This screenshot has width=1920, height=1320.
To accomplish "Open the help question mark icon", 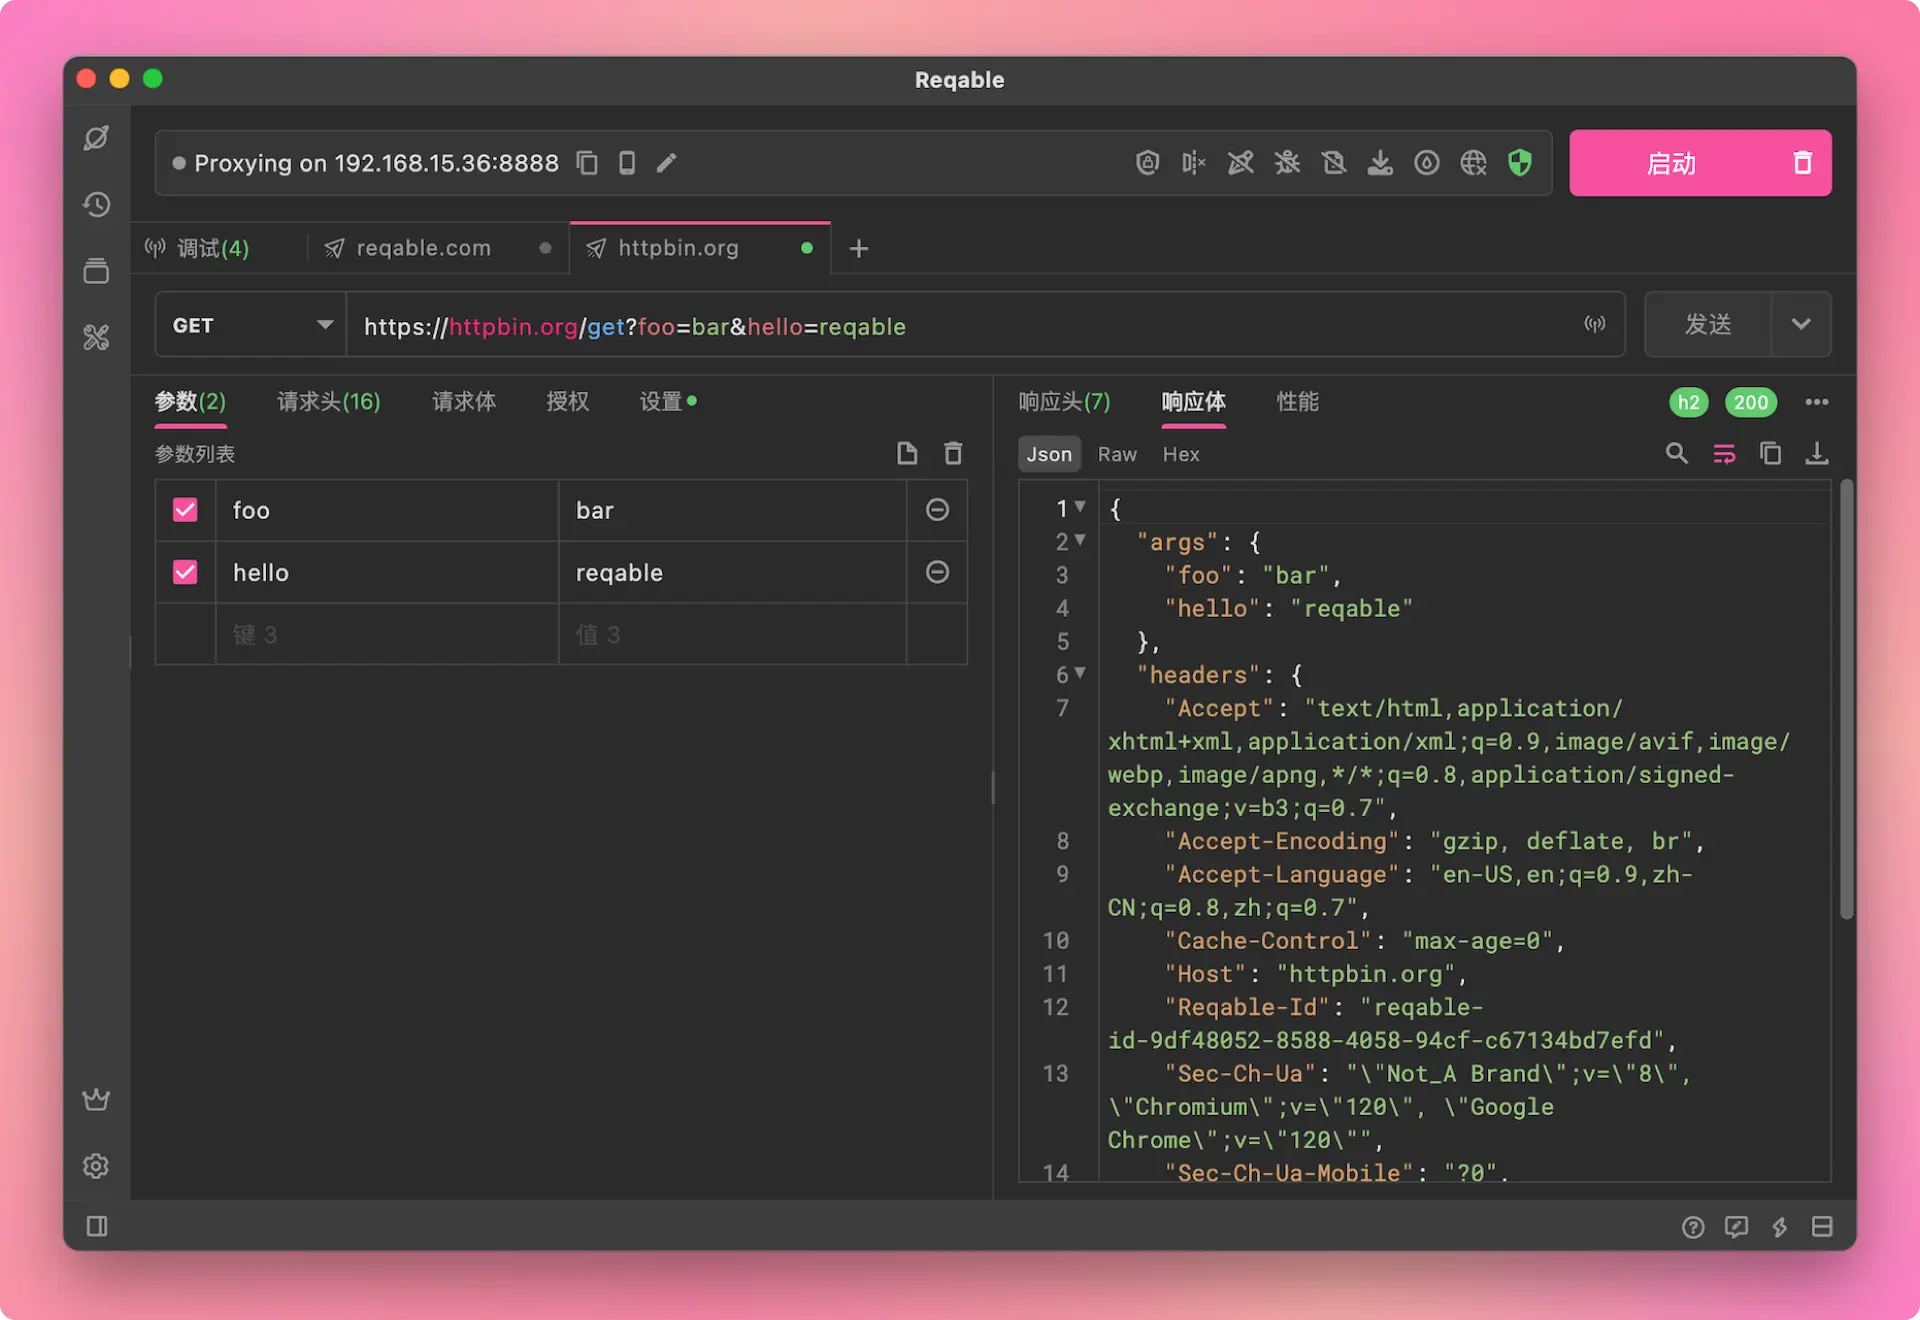I will point(1693,1227).
